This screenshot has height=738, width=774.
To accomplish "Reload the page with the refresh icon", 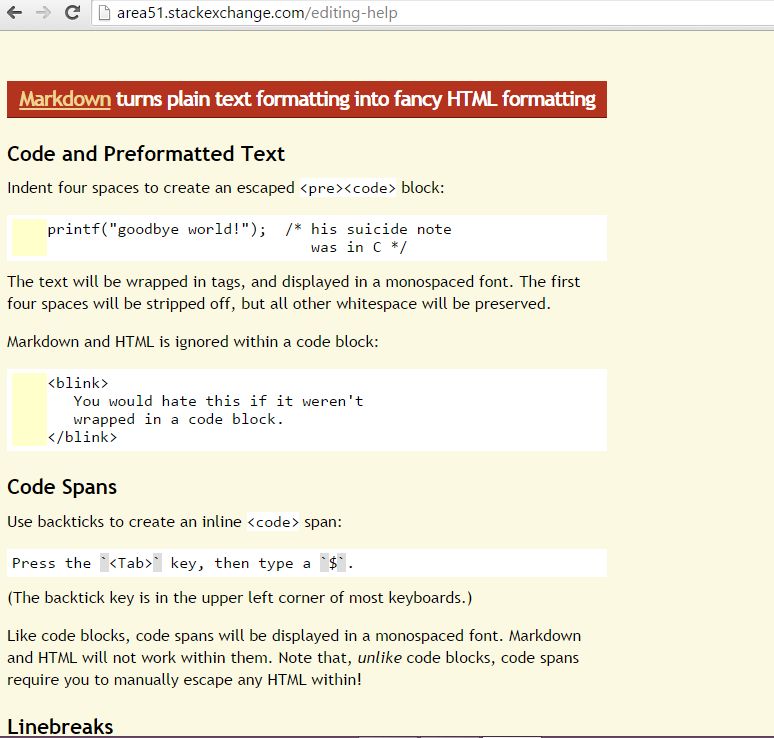I will coord(73,12).
